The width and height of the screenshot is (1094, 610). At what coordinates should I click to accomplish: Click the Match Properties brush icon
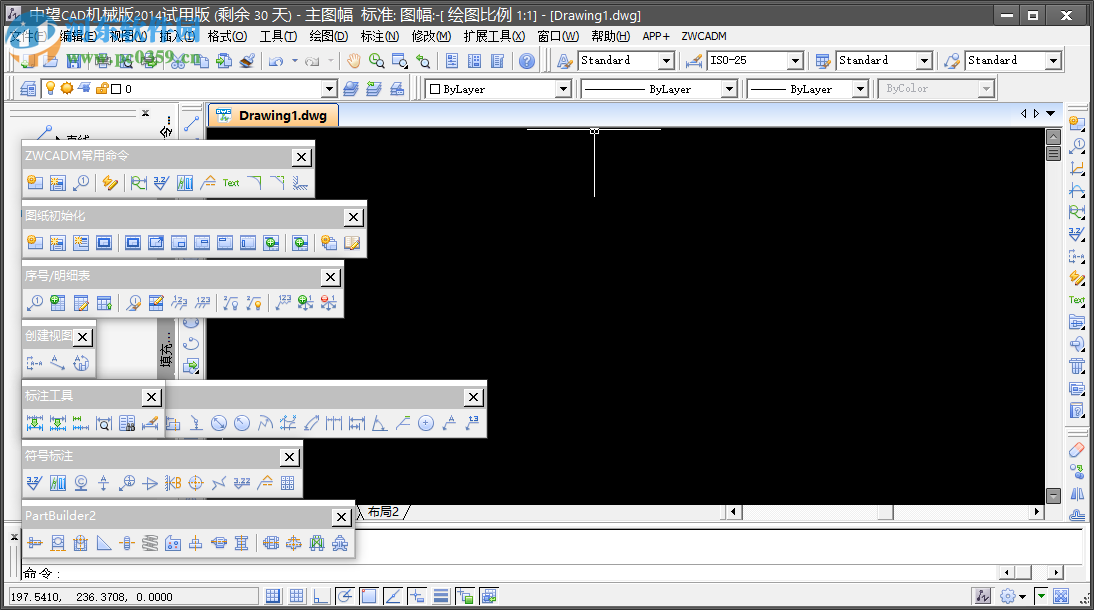[247, 61]
